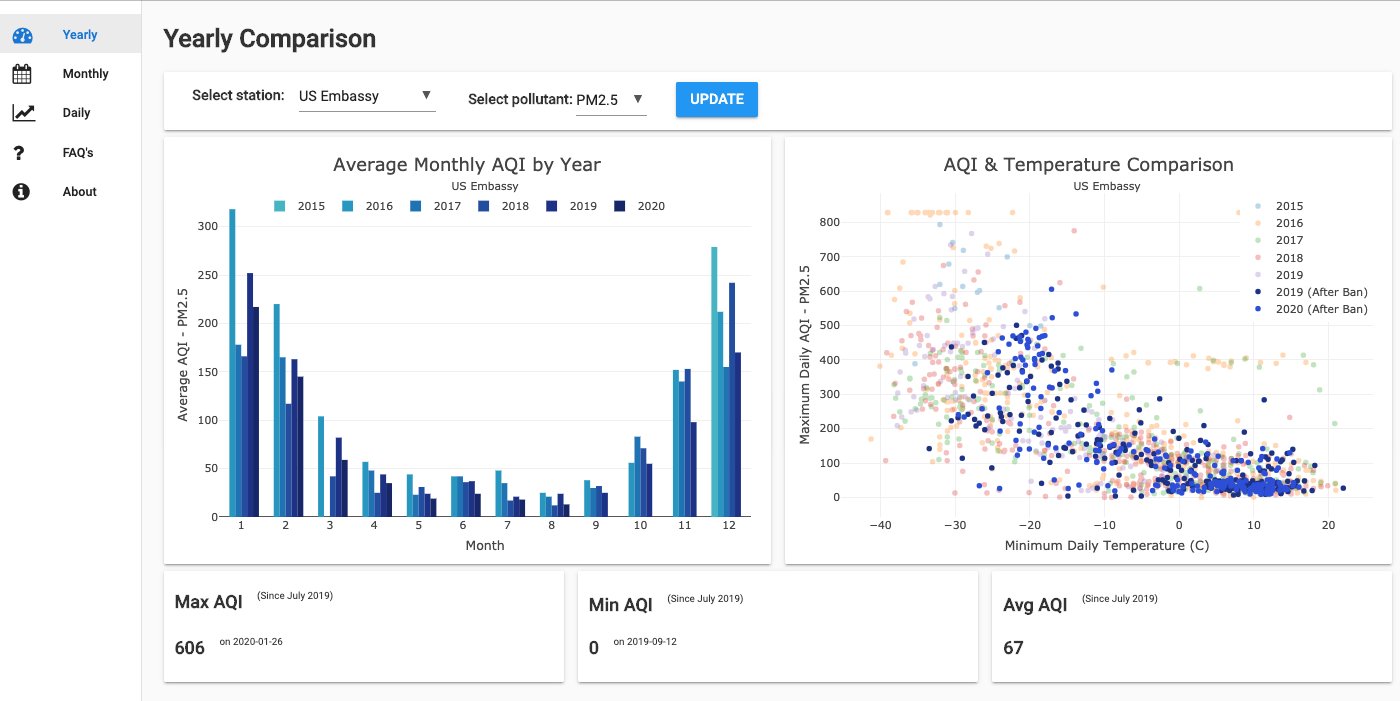Hide the 2015 series in the bar chart legend
The height and width of the screenshot is (701, 1400).
[310, 206]
